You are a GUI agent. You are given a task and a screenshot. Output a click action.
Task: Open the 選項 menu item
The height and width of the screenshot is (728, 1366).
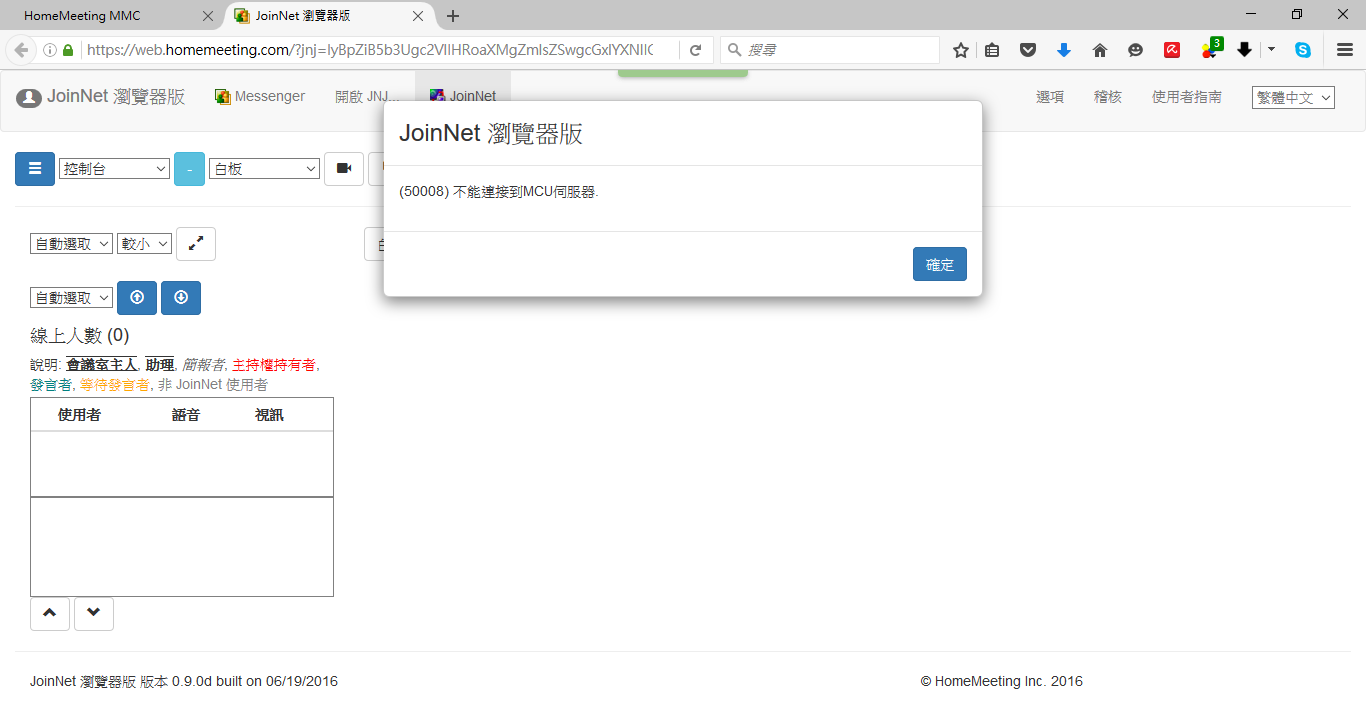1050,97
